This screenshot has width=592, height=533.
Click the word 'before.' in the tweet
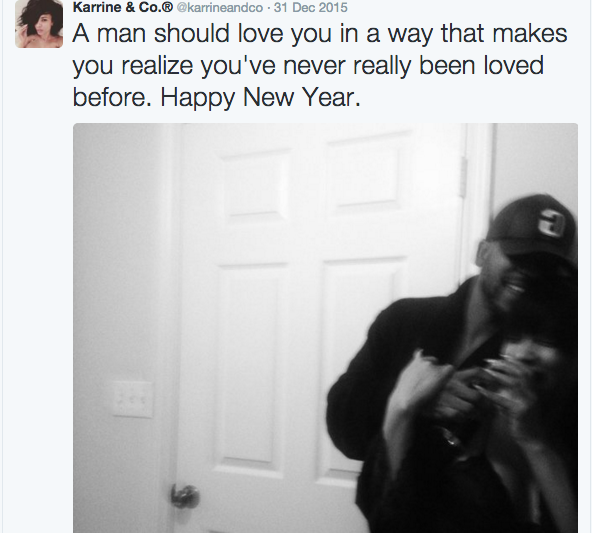click(112, 97)
